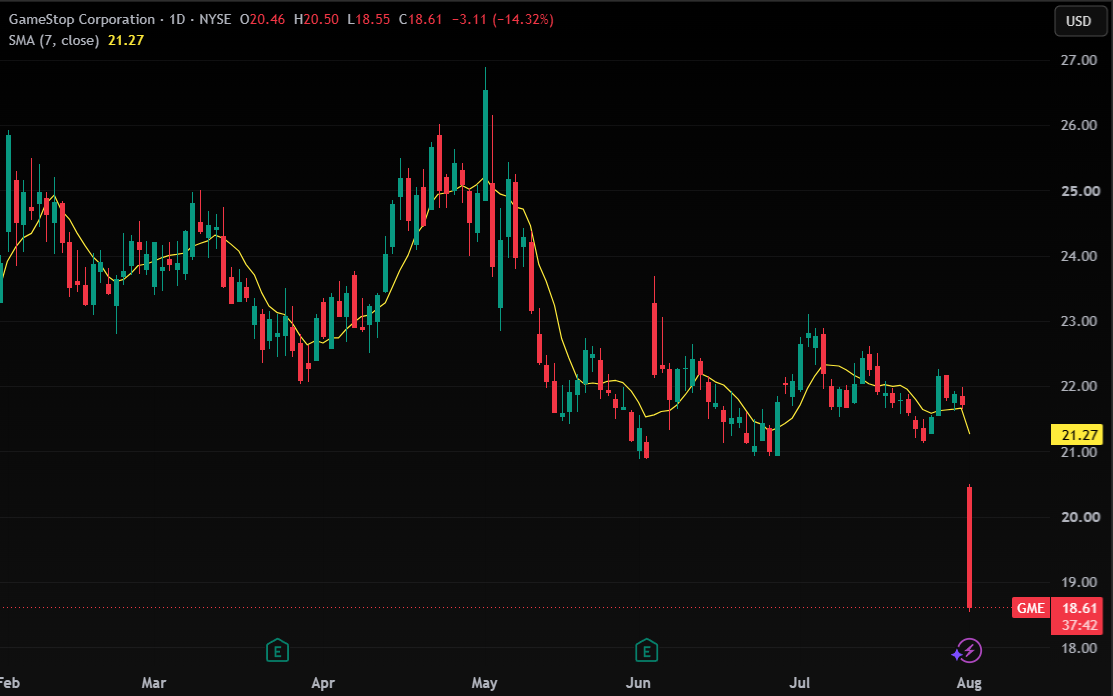This screenshot has height=696, width=1113.
Task: Click the Aug label on time axis
Action: pos(969,683)
